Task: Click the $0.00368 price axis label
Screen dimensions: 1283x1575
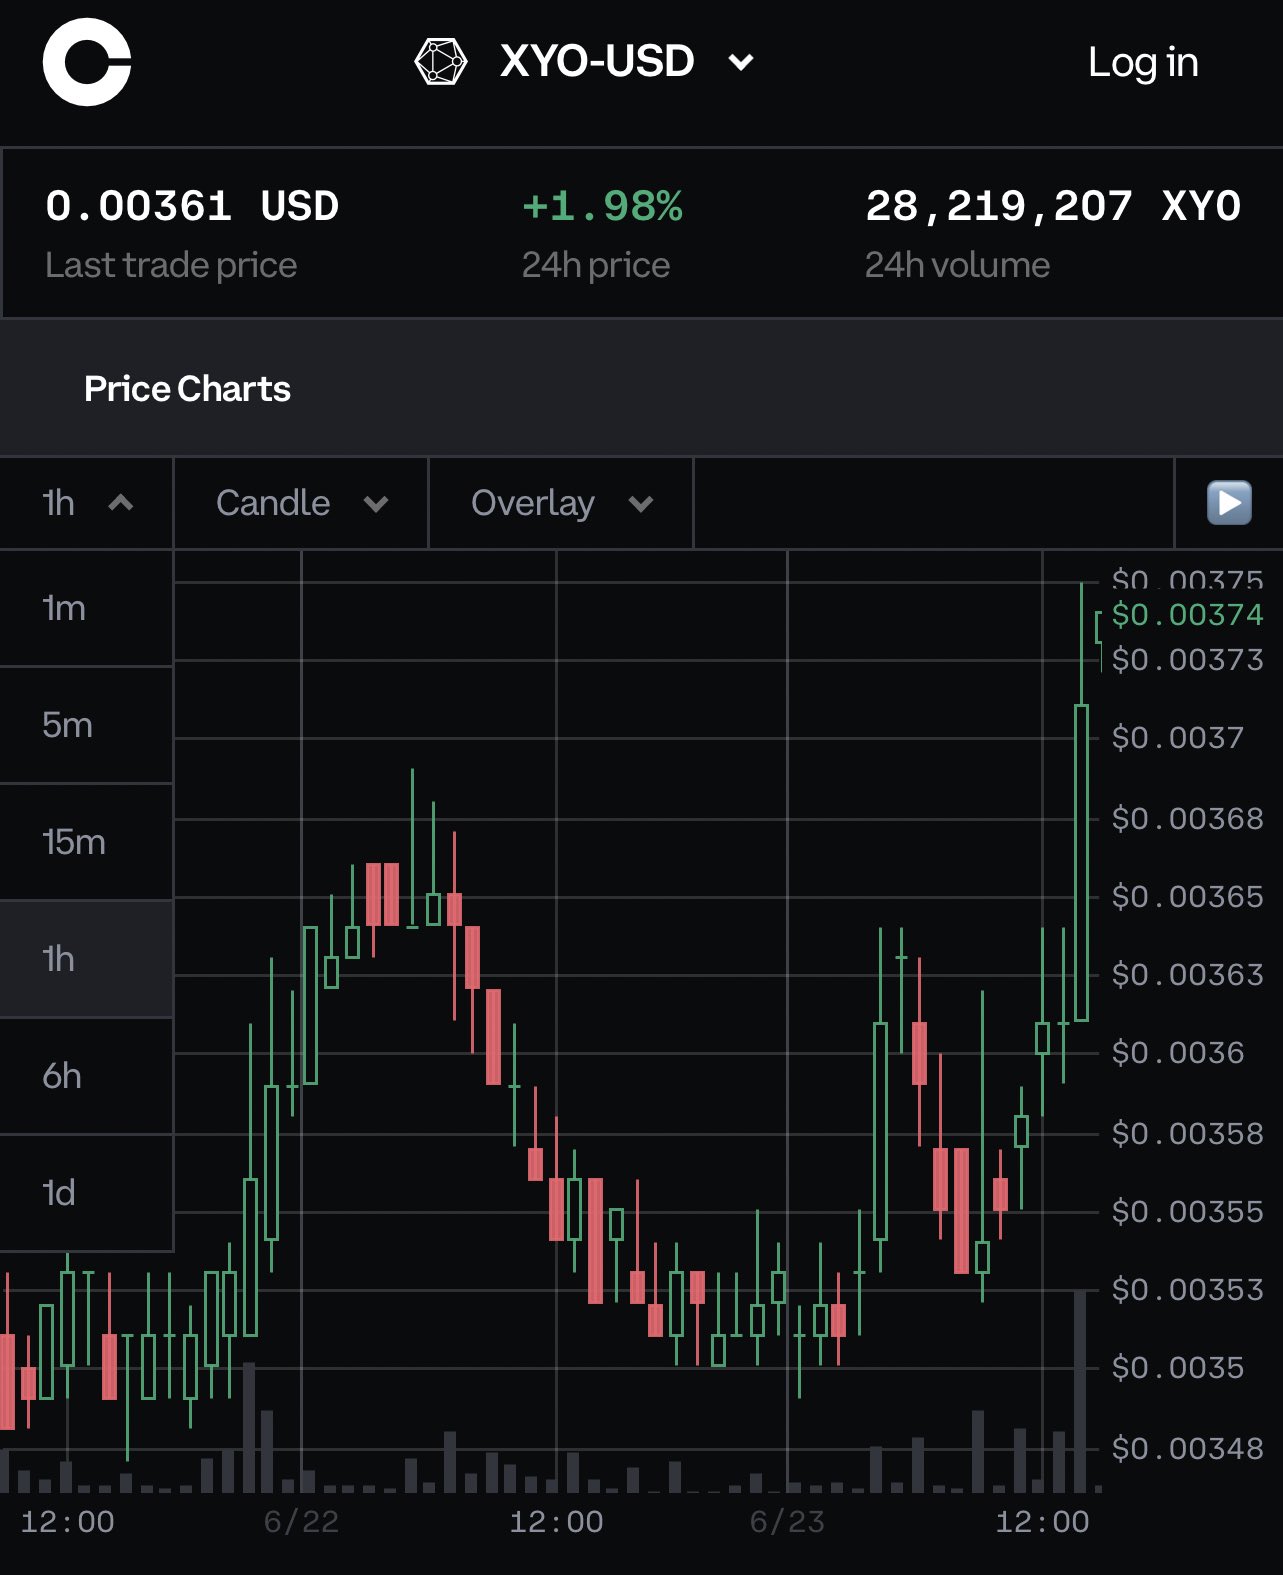Action: (1187, 819)
